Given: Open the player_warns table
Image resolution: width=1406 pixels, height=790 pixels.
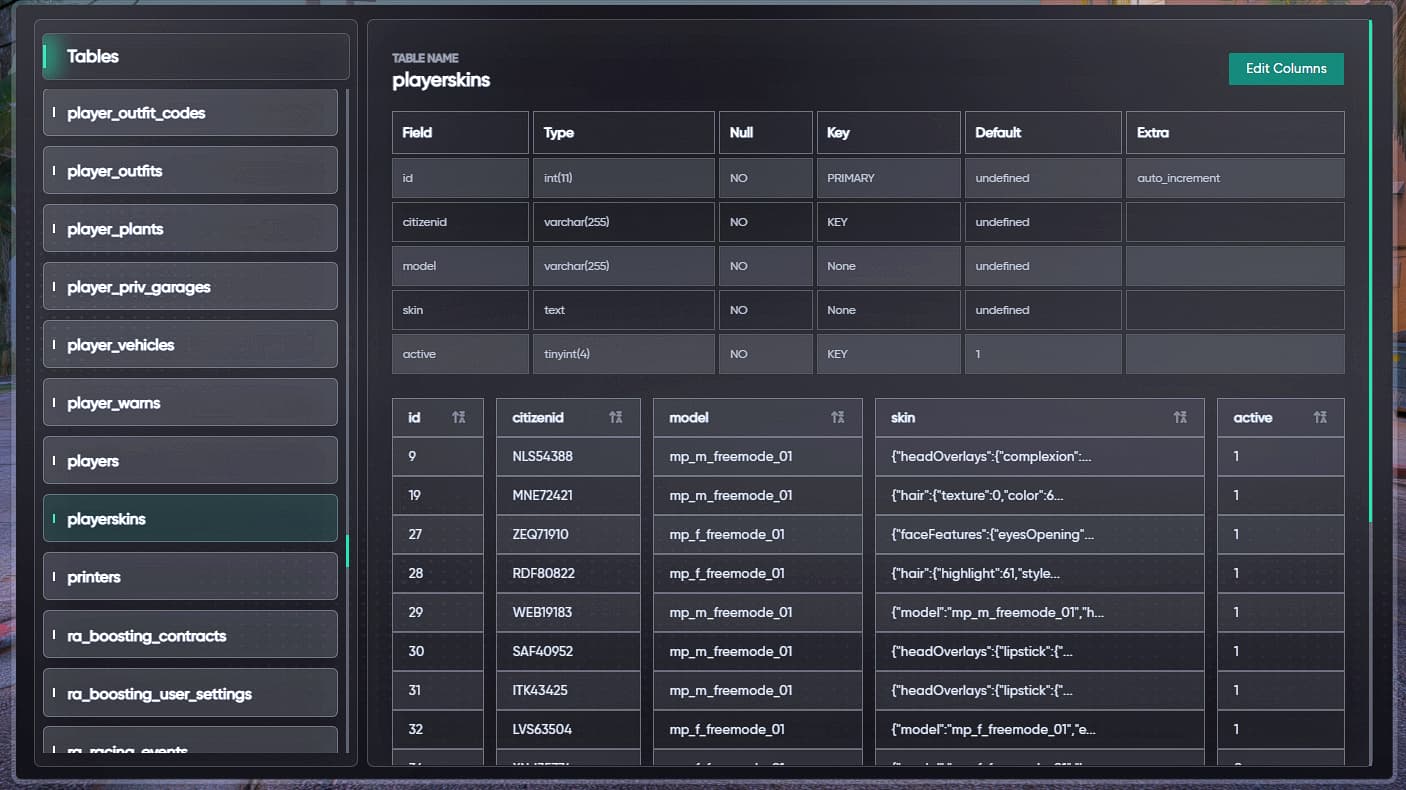Looking at the screenshot, I should (190, 402).
